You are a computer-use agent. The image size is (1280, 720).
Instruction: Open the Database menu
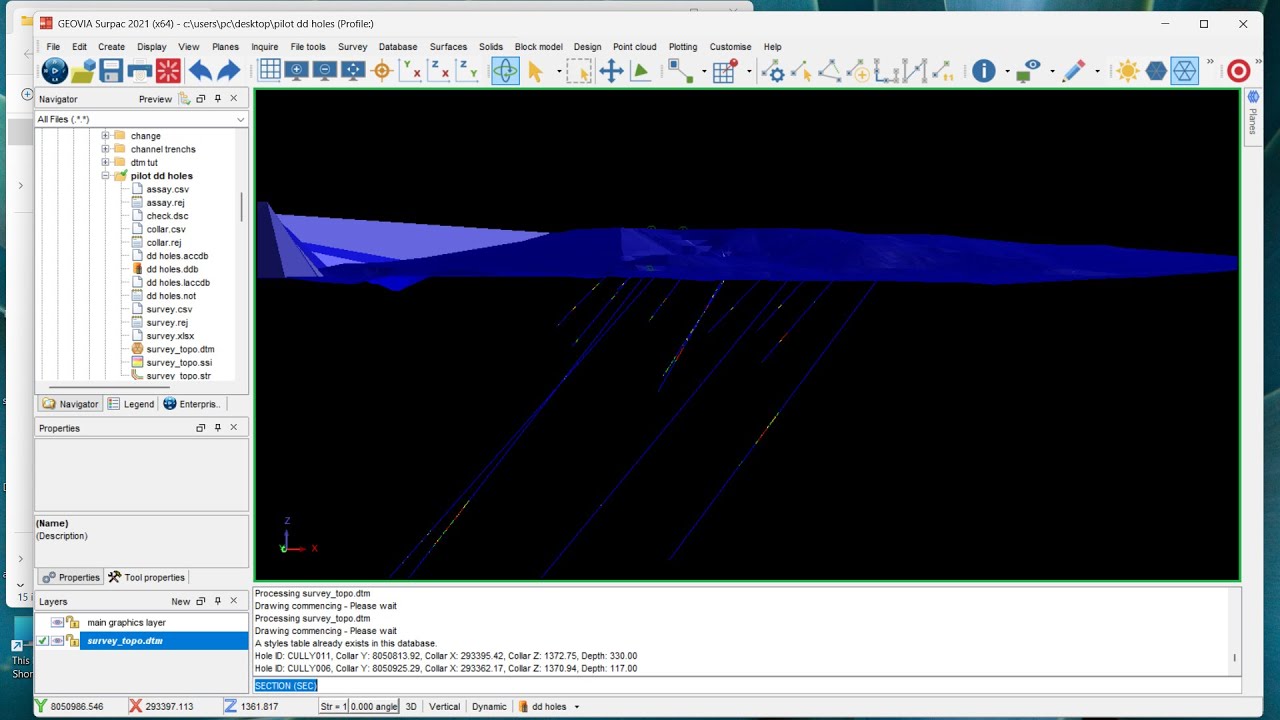(x=398, y=47)
